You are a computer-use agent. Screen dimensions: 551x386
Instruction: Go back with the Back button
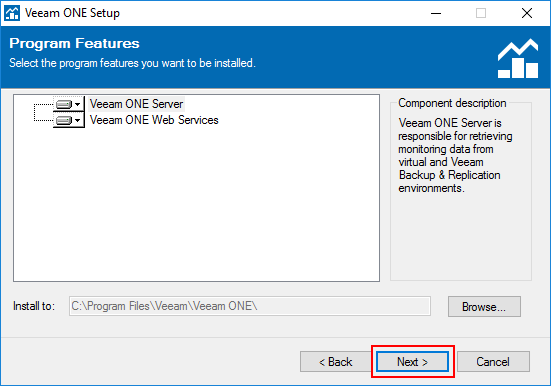[336, 361]
